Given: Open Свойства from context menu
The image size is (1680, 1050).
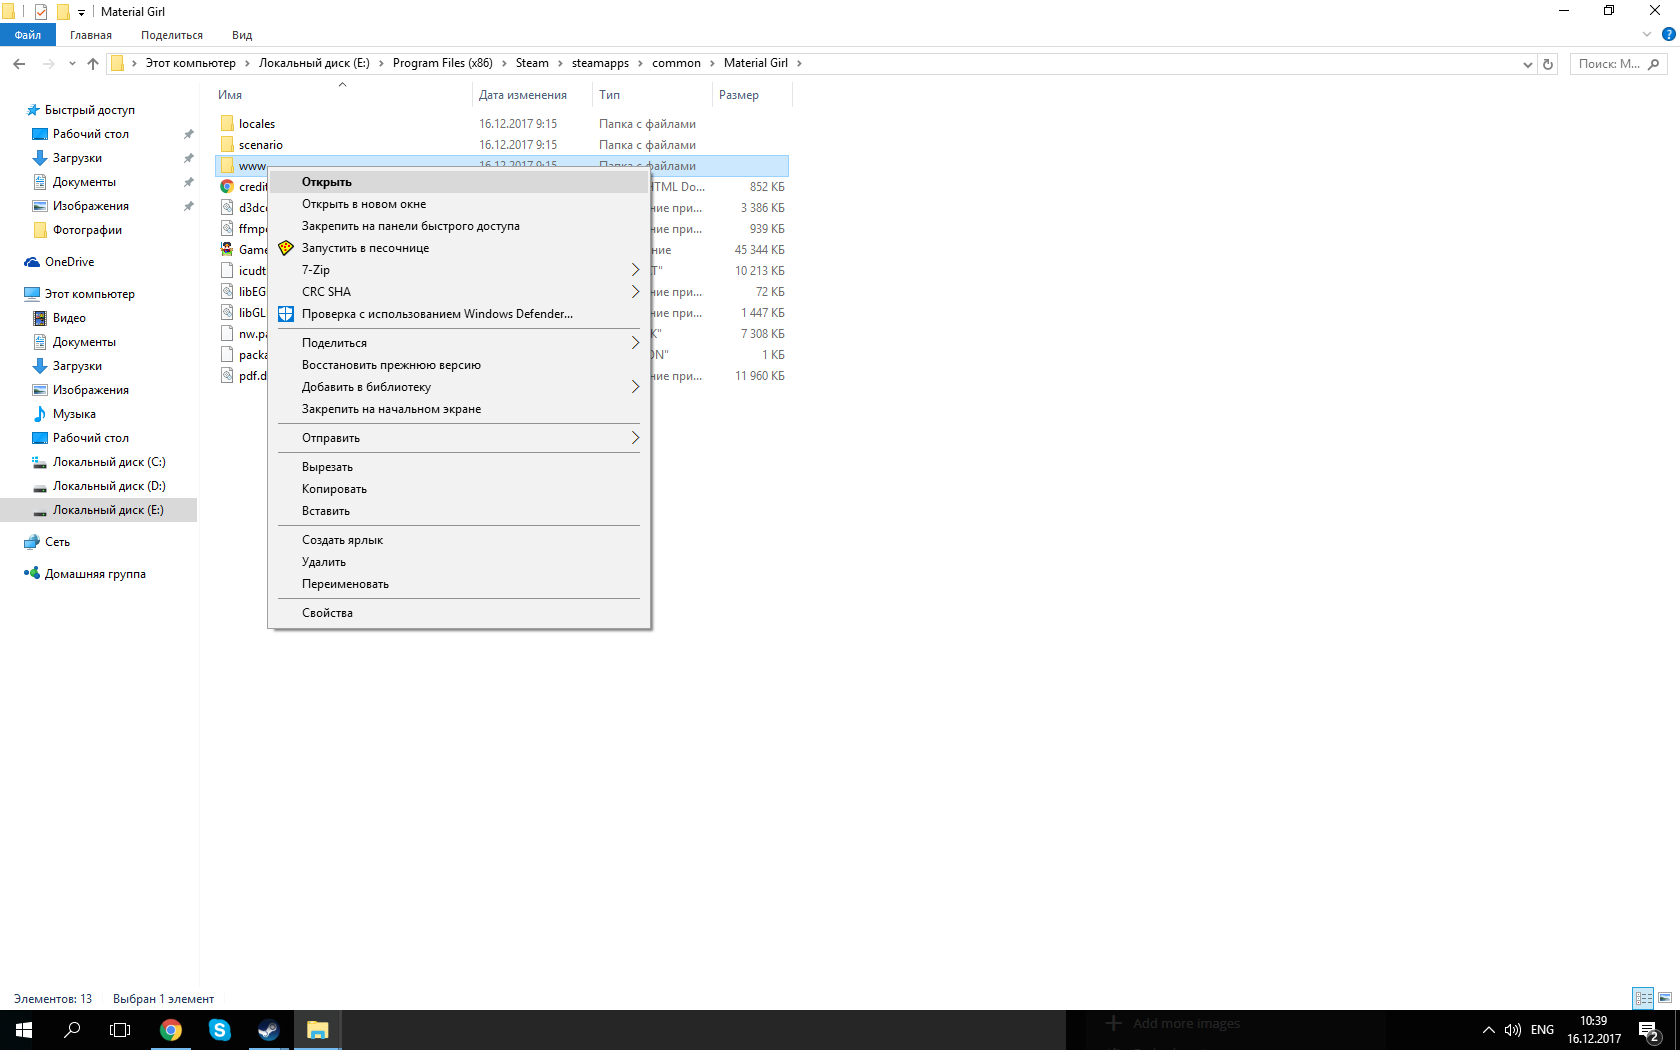Looking at the screenshot, I should 459,613.
